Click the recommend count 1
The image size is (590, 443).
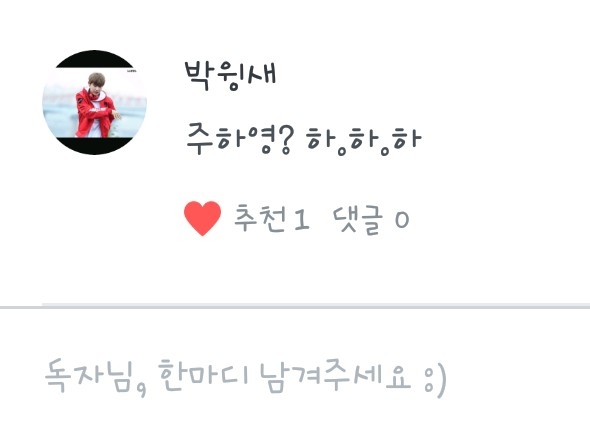point(302,221)
